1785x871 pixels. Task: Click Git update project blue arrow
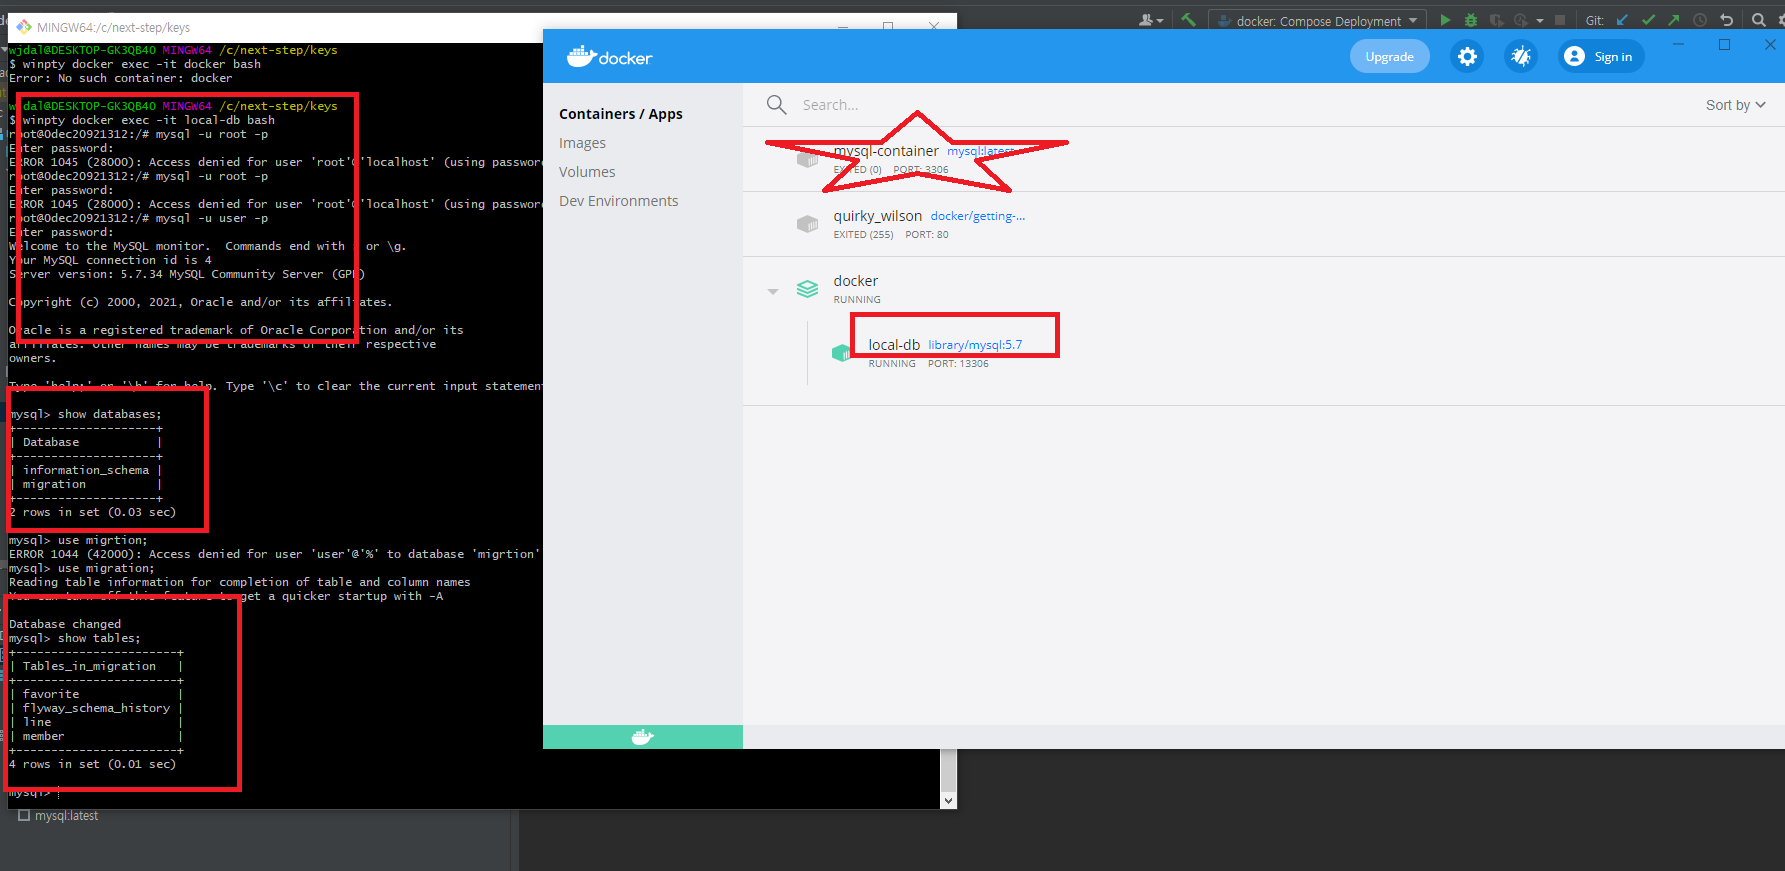[1622, 20]
